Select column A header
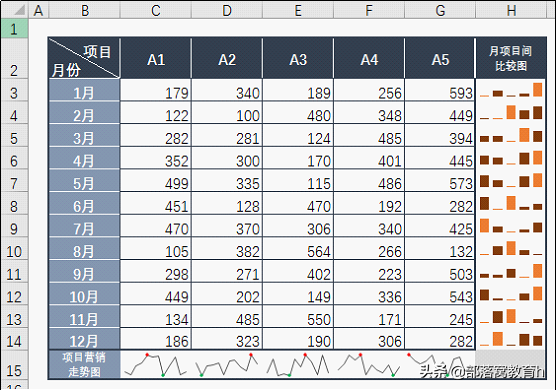This screenshot has width=556, height=390. point(38,10)
